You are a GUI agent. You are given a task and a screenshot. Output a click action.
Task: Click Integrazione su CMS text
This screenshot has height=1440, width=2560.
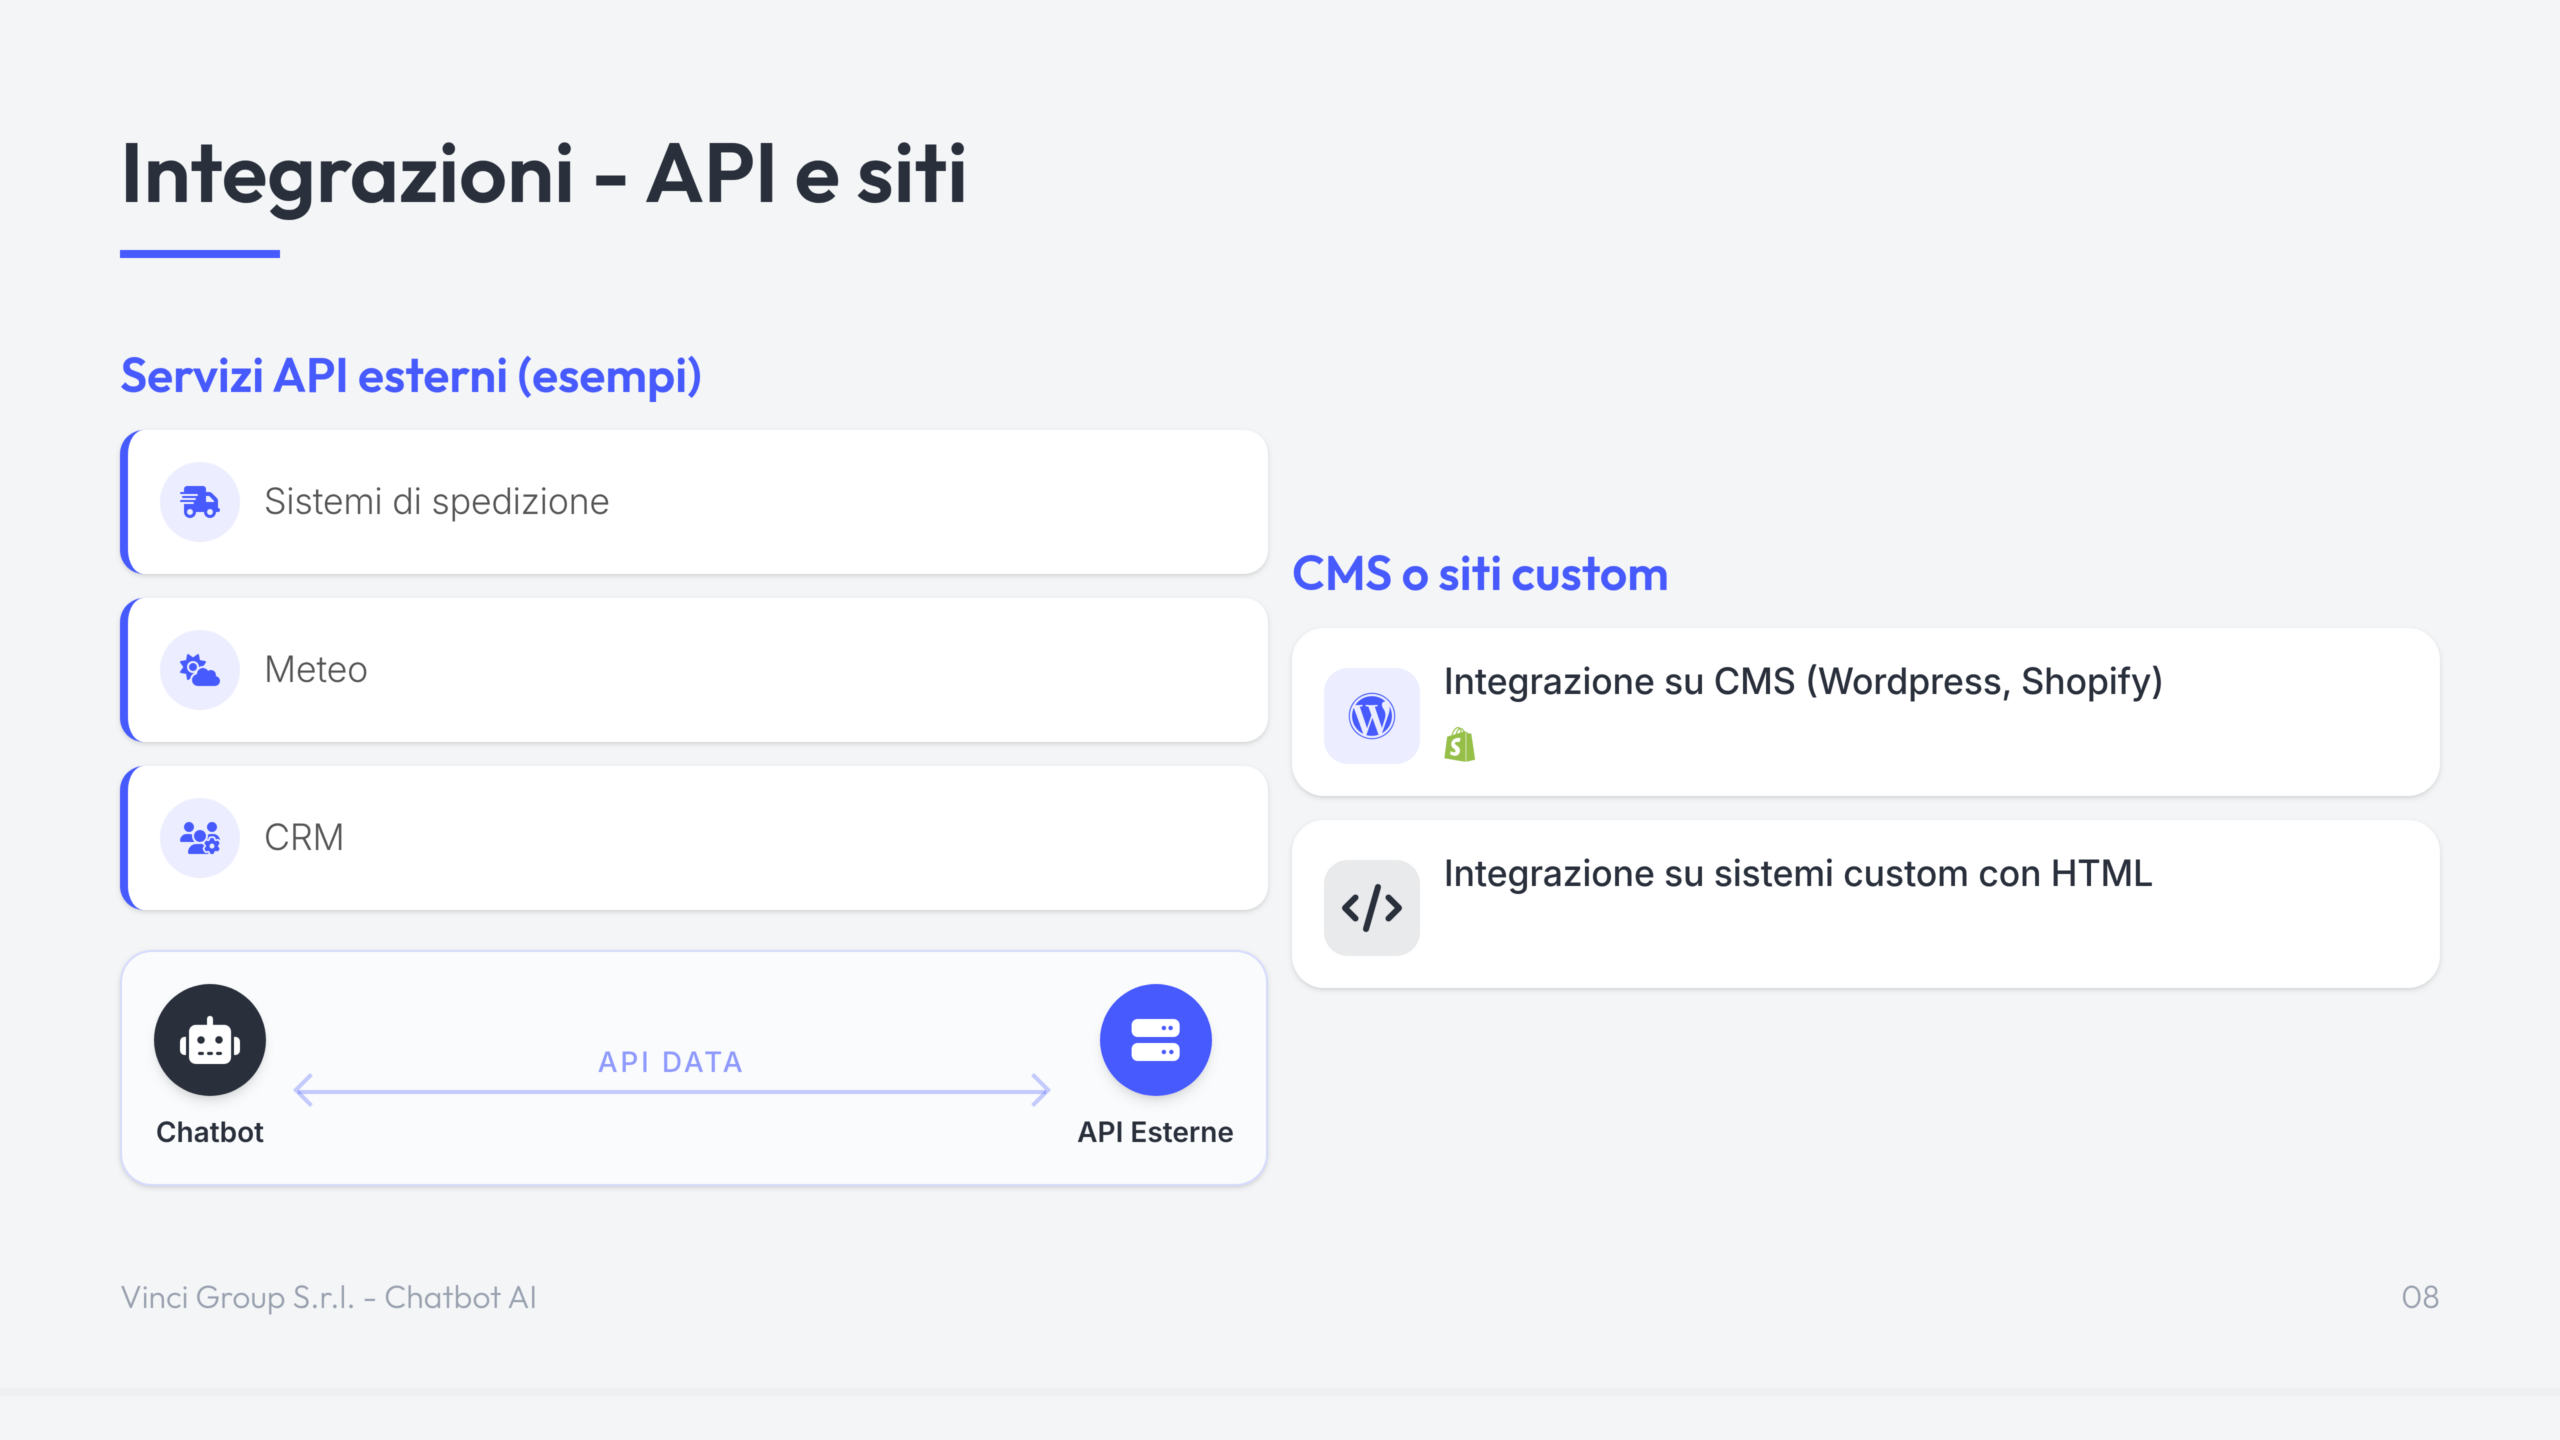click(x=1802, y=682)
